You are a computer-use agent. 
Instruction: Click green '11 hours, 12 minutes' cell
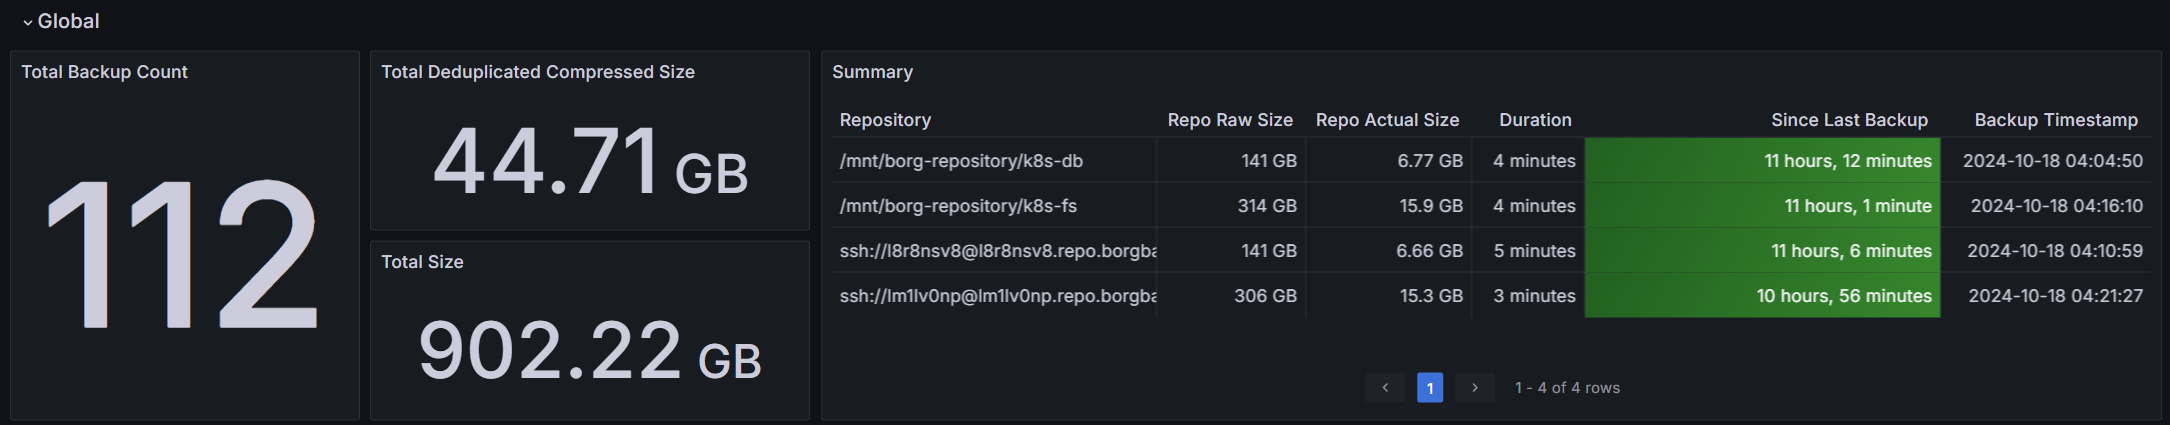tap(1847, 161)
